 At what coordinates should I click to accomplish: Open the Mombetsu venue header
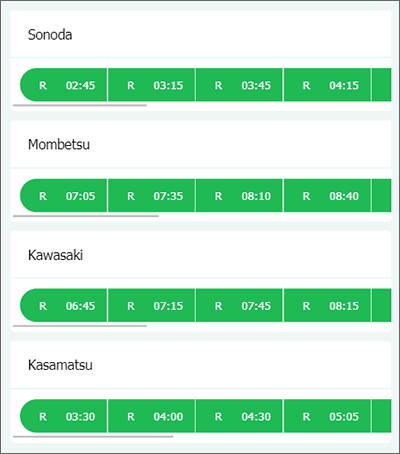click(x=201, y=144)
